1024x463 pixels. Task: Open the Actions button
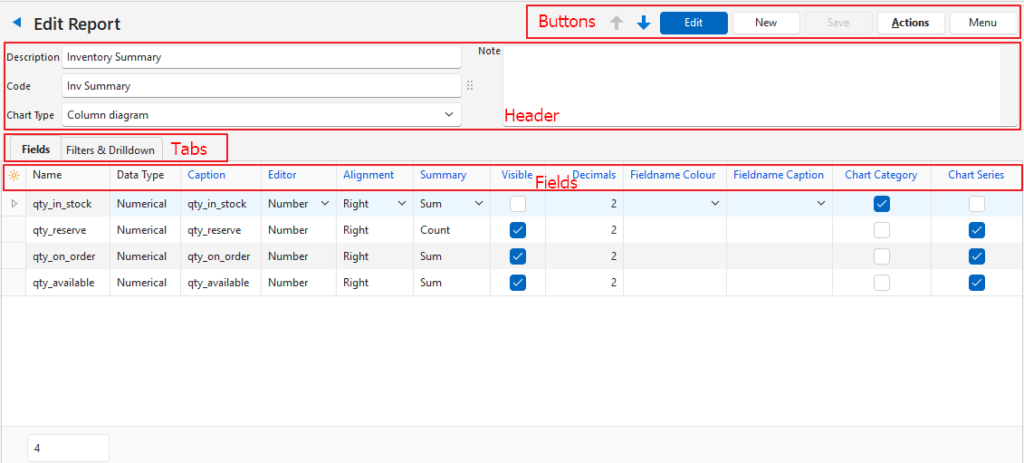tap(911, 23)
